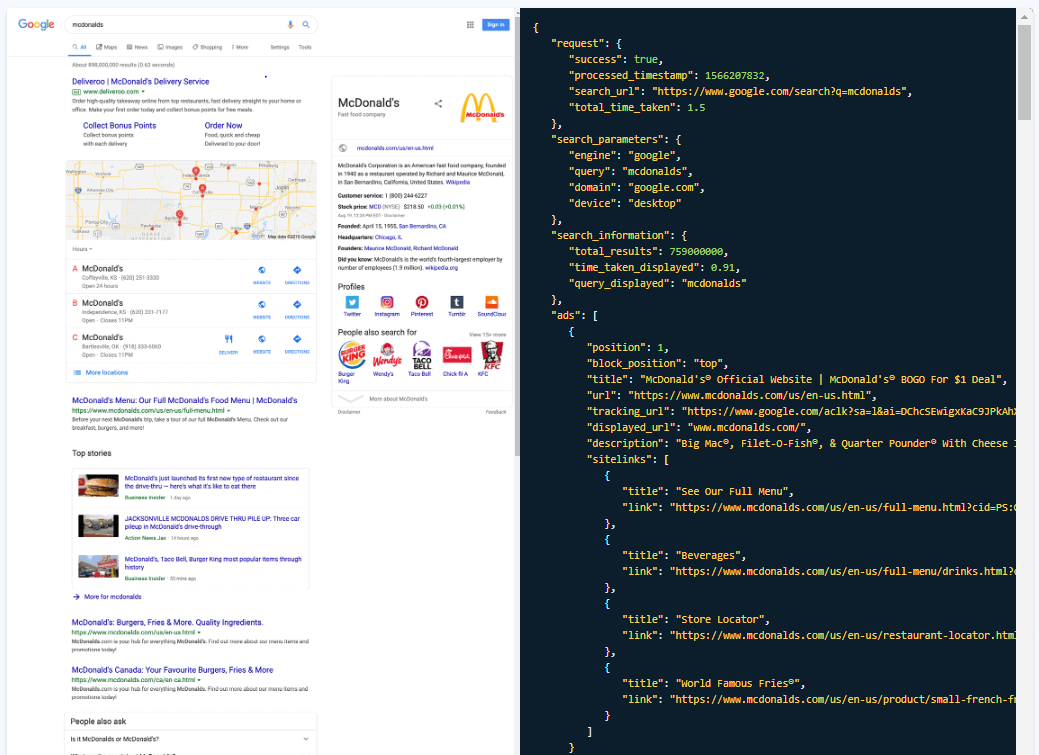Open the Settings menu below the search bar
This screenshot has height=755, width=1039.
click(x=281, y=47)
